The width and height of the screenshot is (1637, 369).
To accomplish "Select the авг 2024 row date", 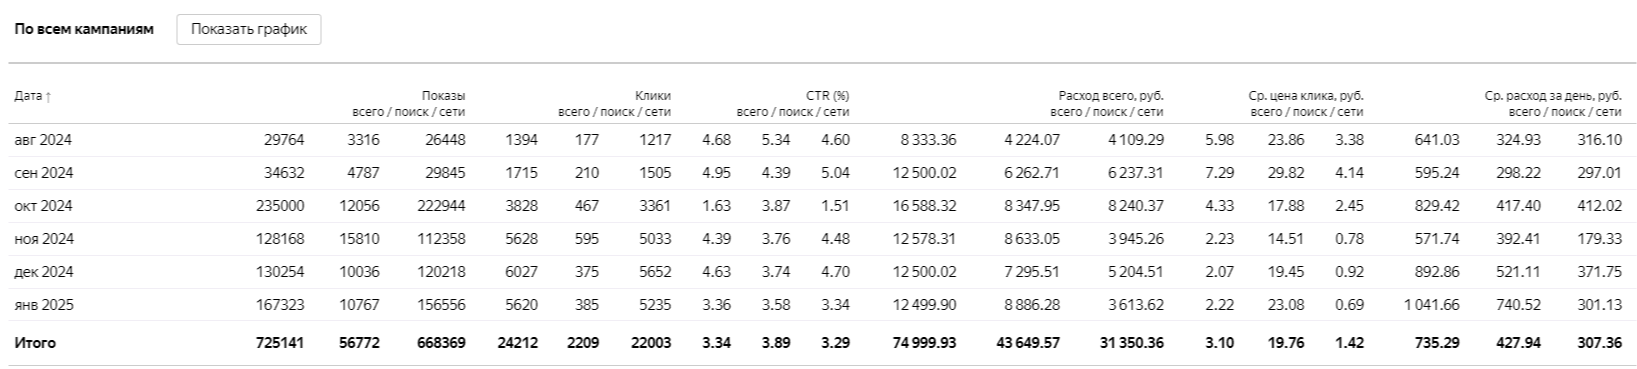I will click(x=43, y=140).
